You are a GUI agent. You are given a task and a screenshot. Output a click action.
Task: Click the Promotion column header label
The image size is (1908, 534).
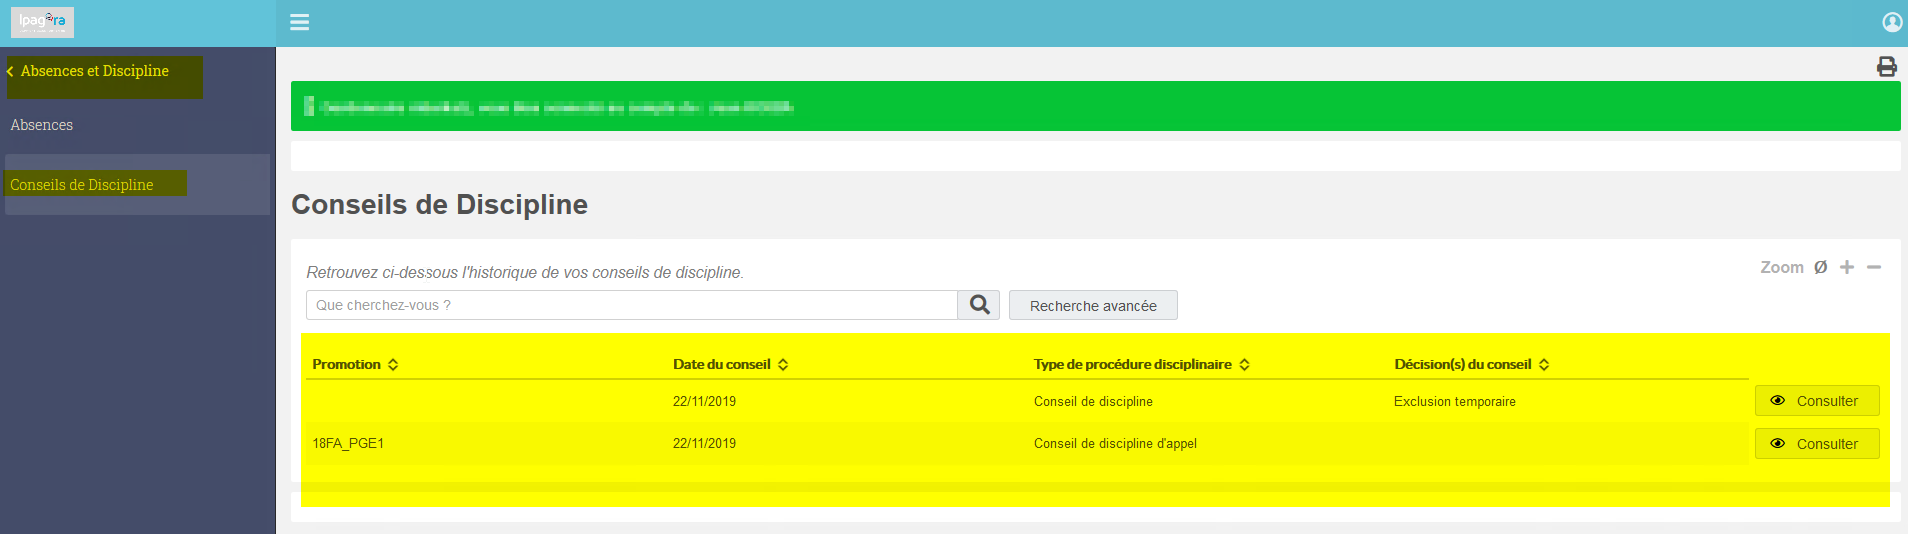pos(346,364)
